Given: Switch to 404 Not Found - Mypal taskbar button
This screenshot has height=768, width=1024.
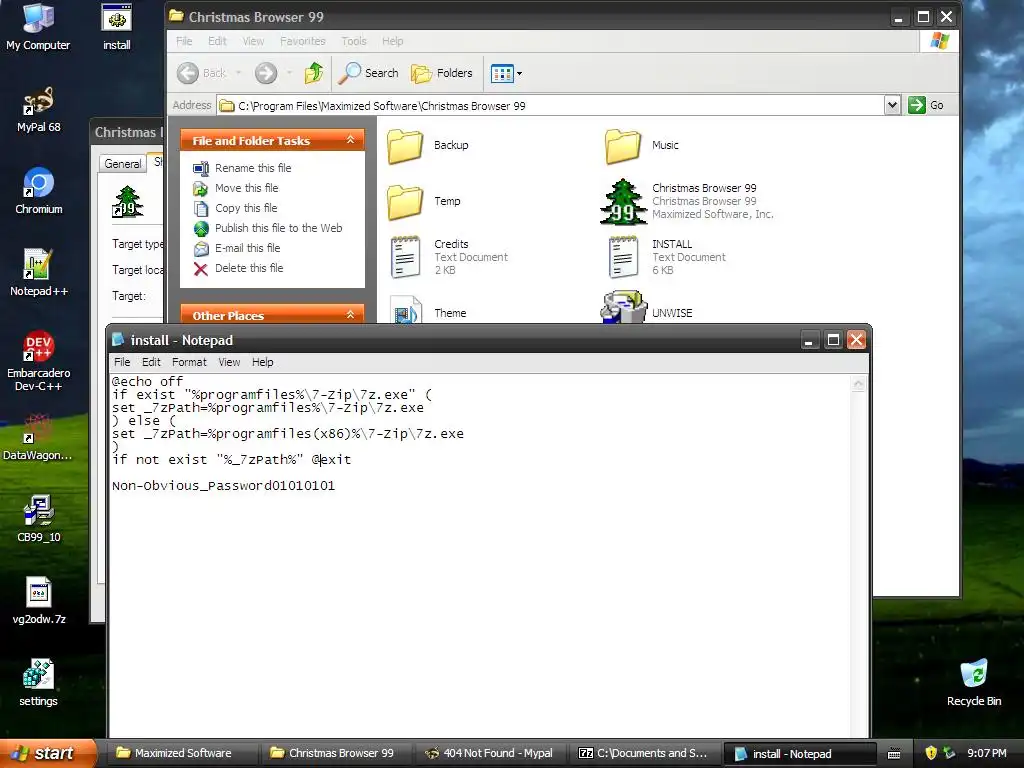Looking at the screenshot, I should (x=490, y=753).
